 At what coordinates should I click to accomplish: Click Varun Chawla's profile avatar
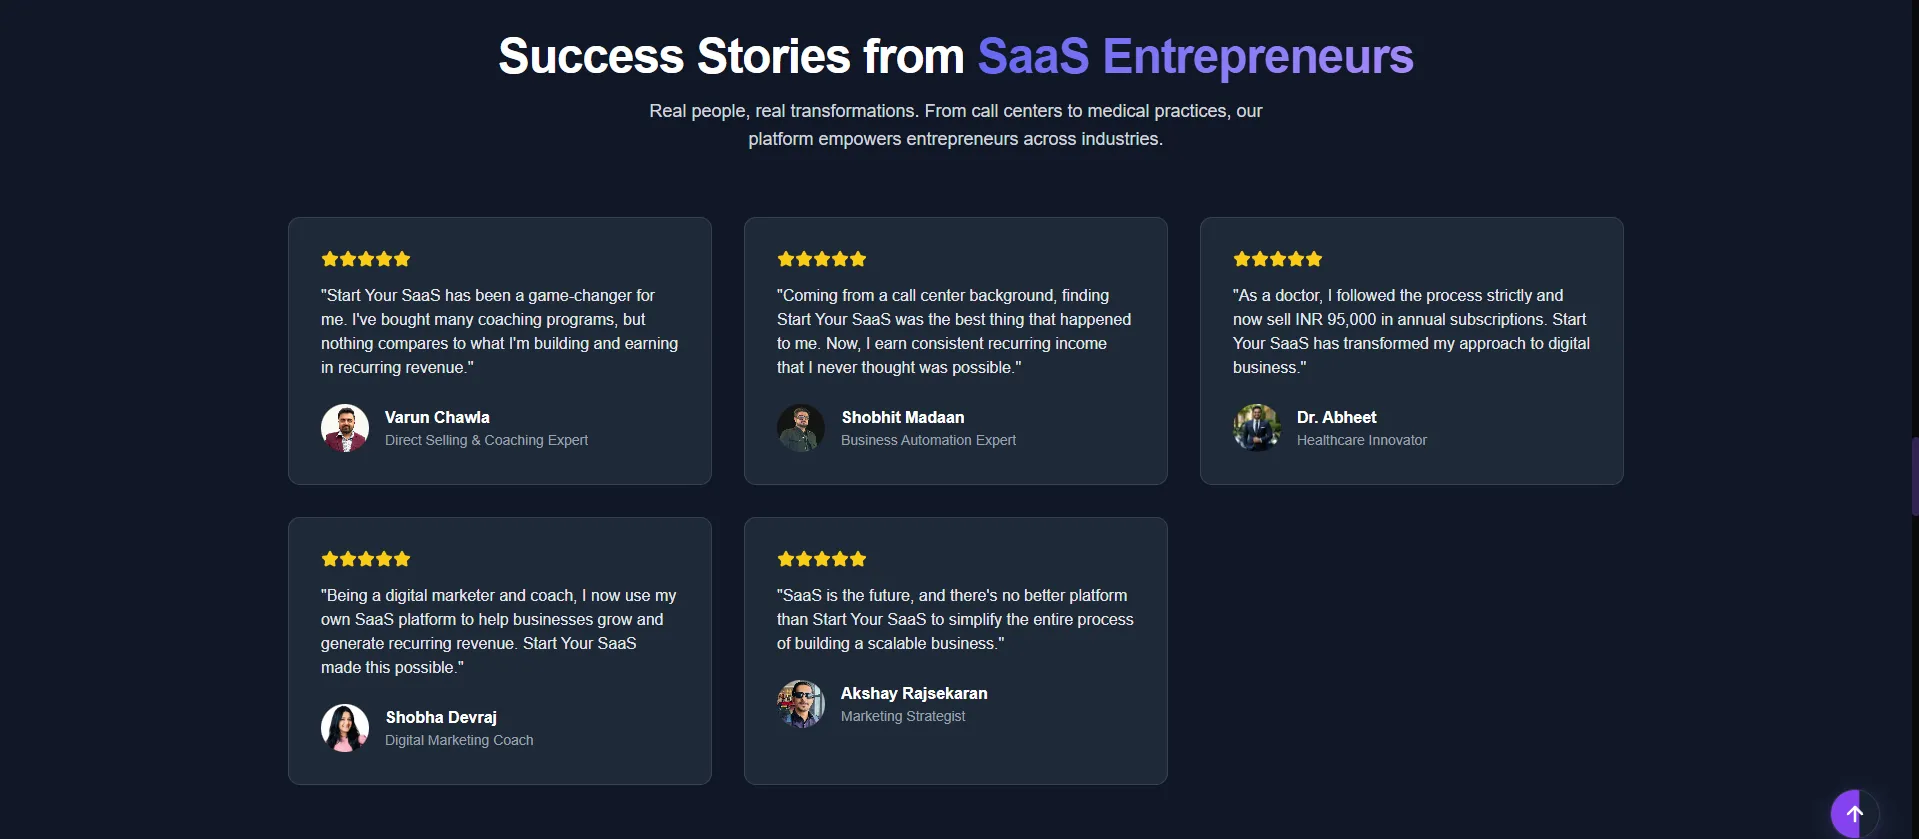tap(345, 428)
